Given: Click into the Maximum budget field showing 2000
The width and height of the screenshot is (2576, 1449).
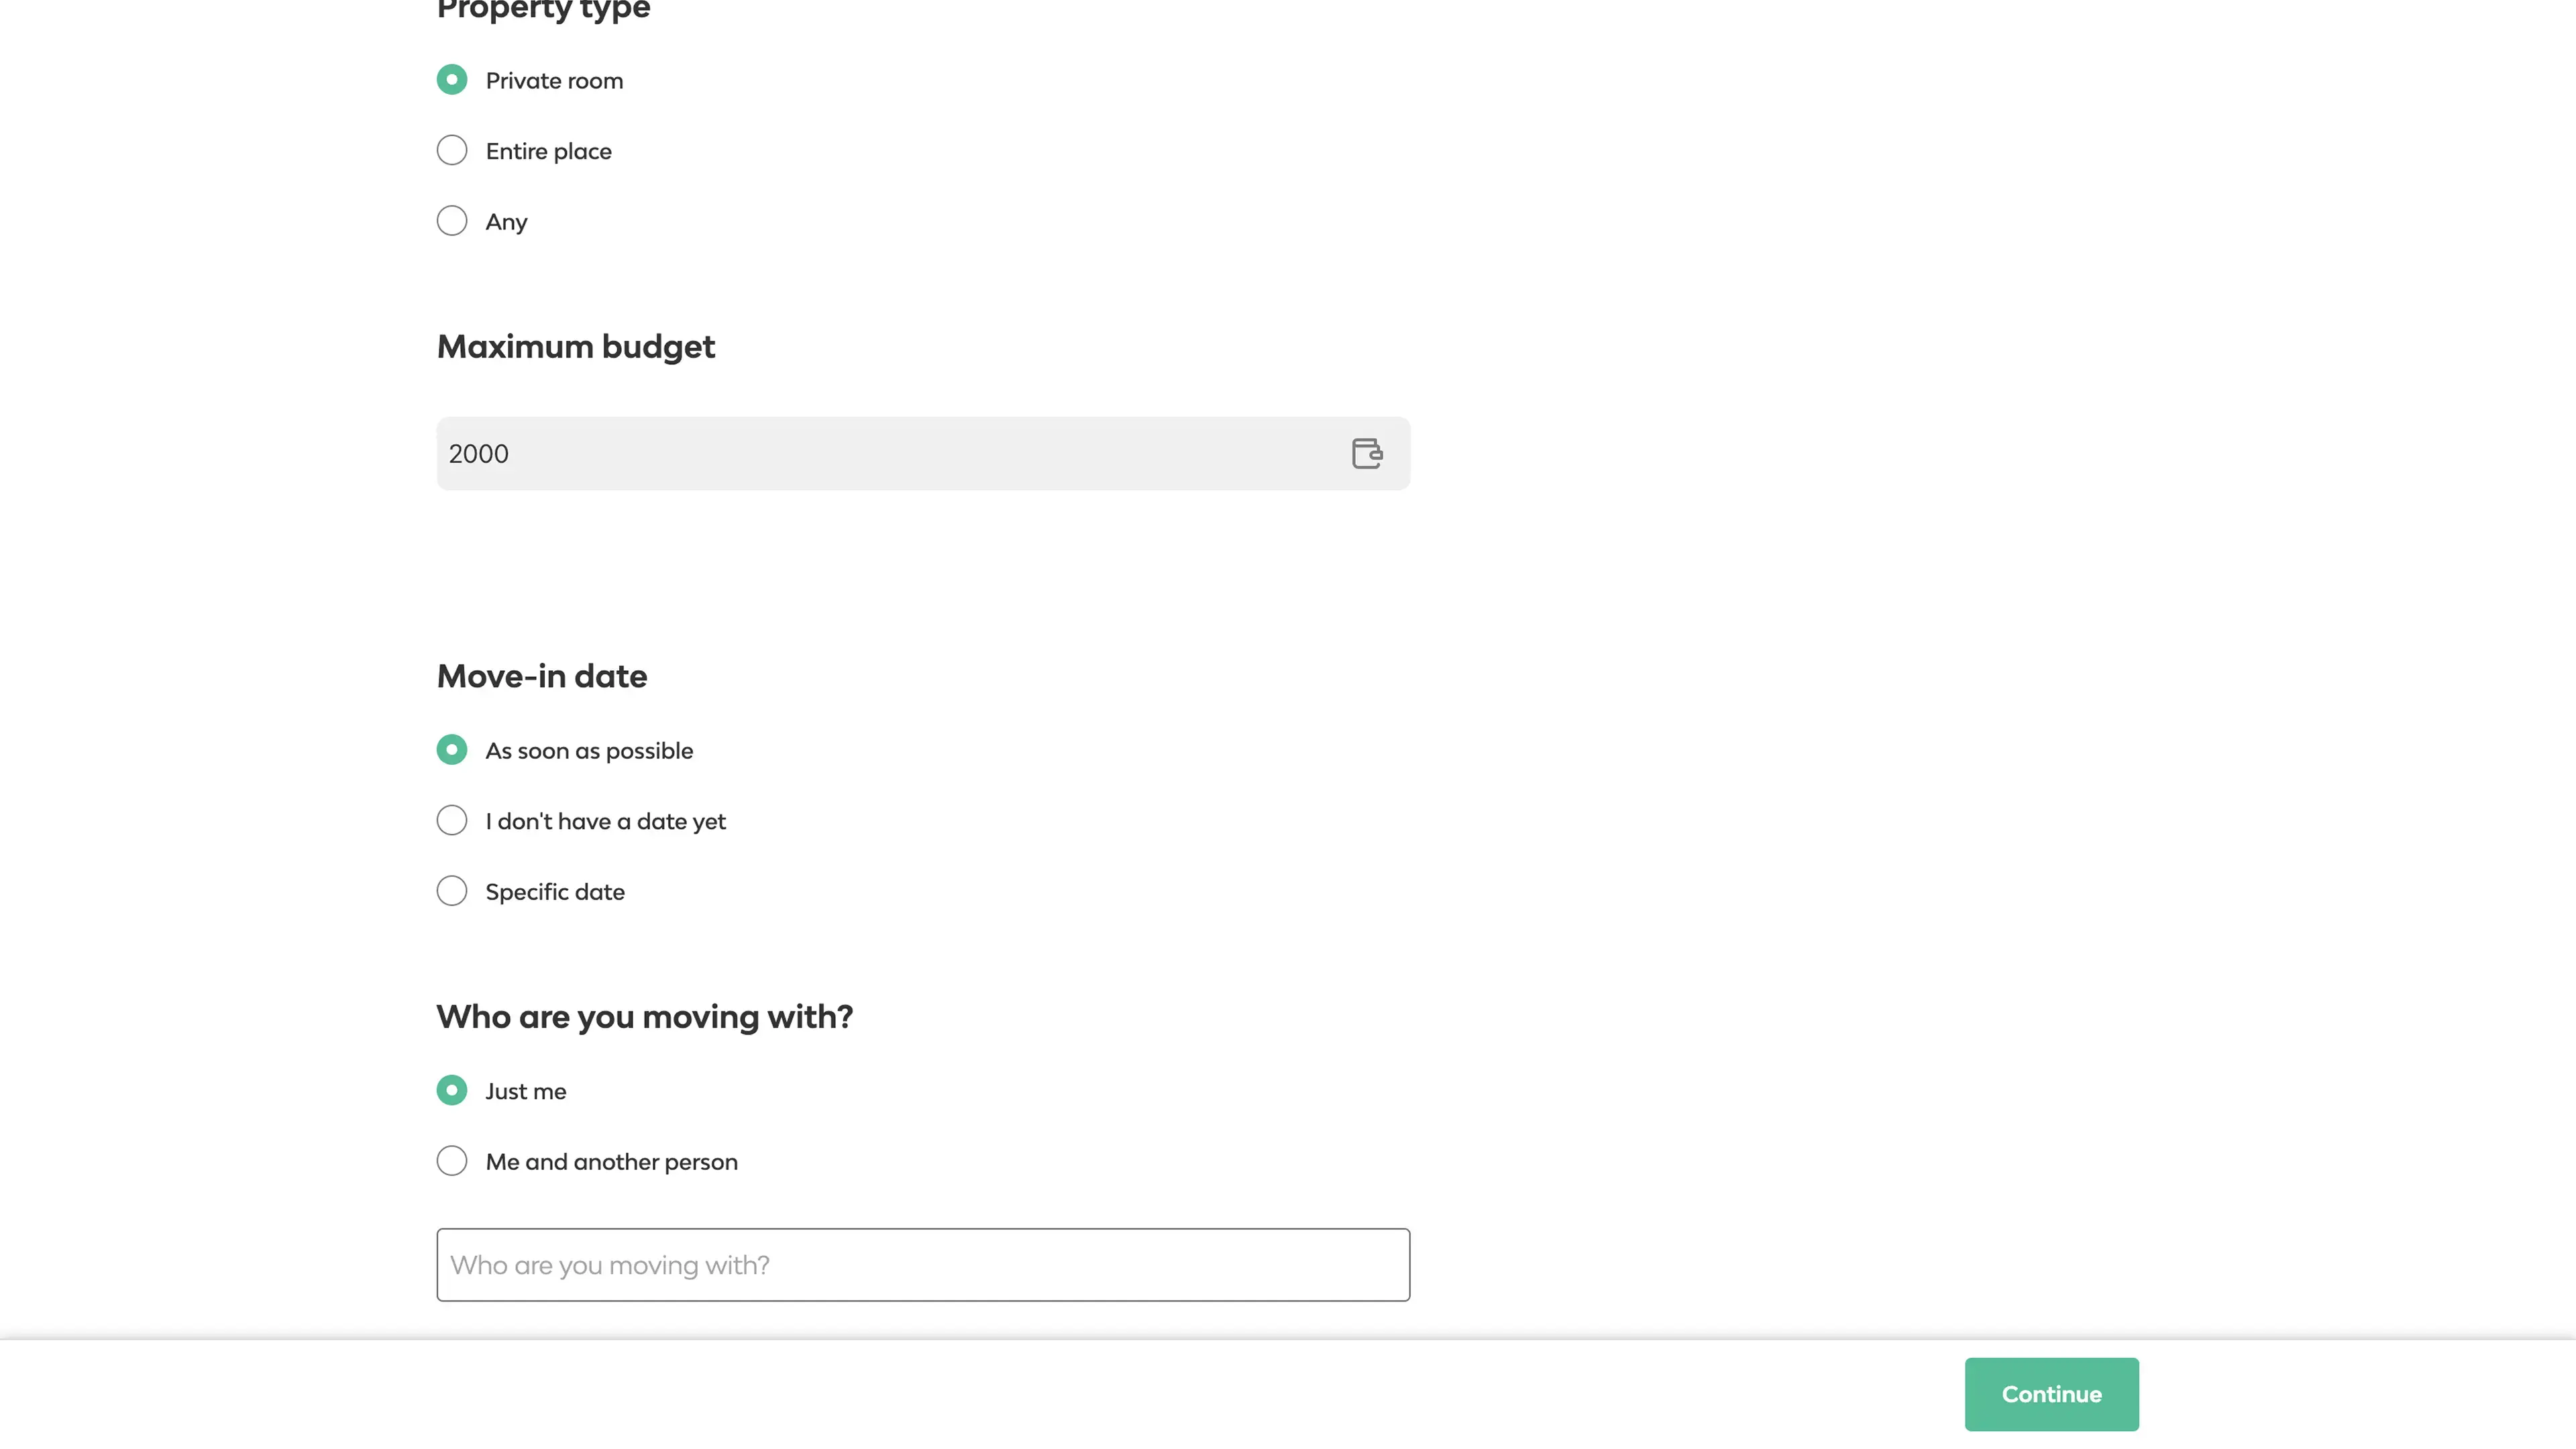Looking at the screenshot, I should [880, 454].
